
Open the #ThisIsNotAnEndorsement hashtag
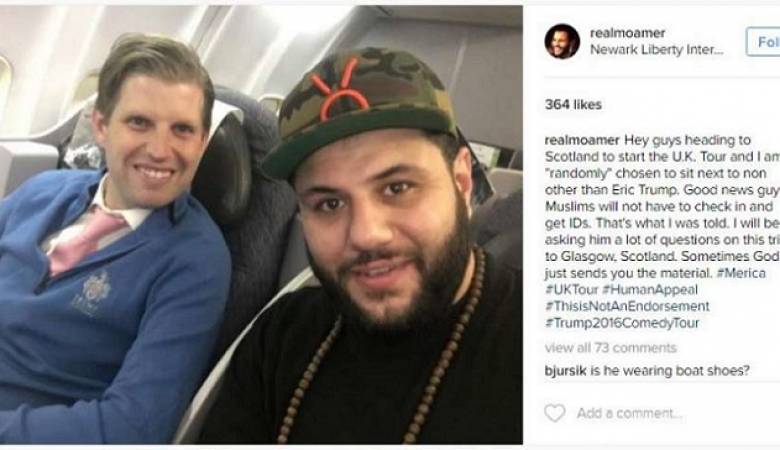[x=627, y=306]
